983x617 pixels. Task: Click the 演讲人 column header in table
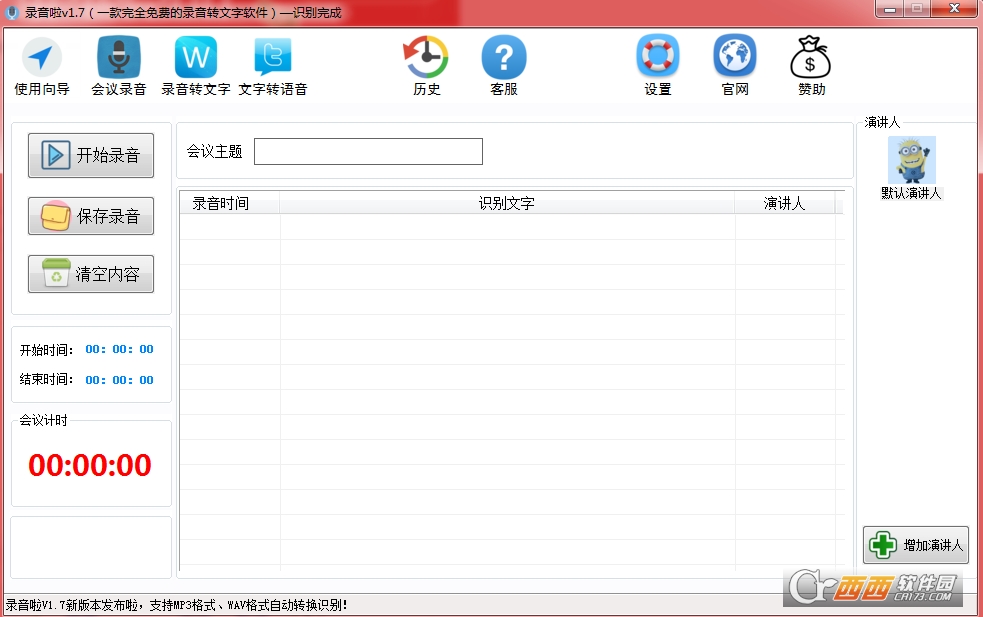(x=784, y=204)
